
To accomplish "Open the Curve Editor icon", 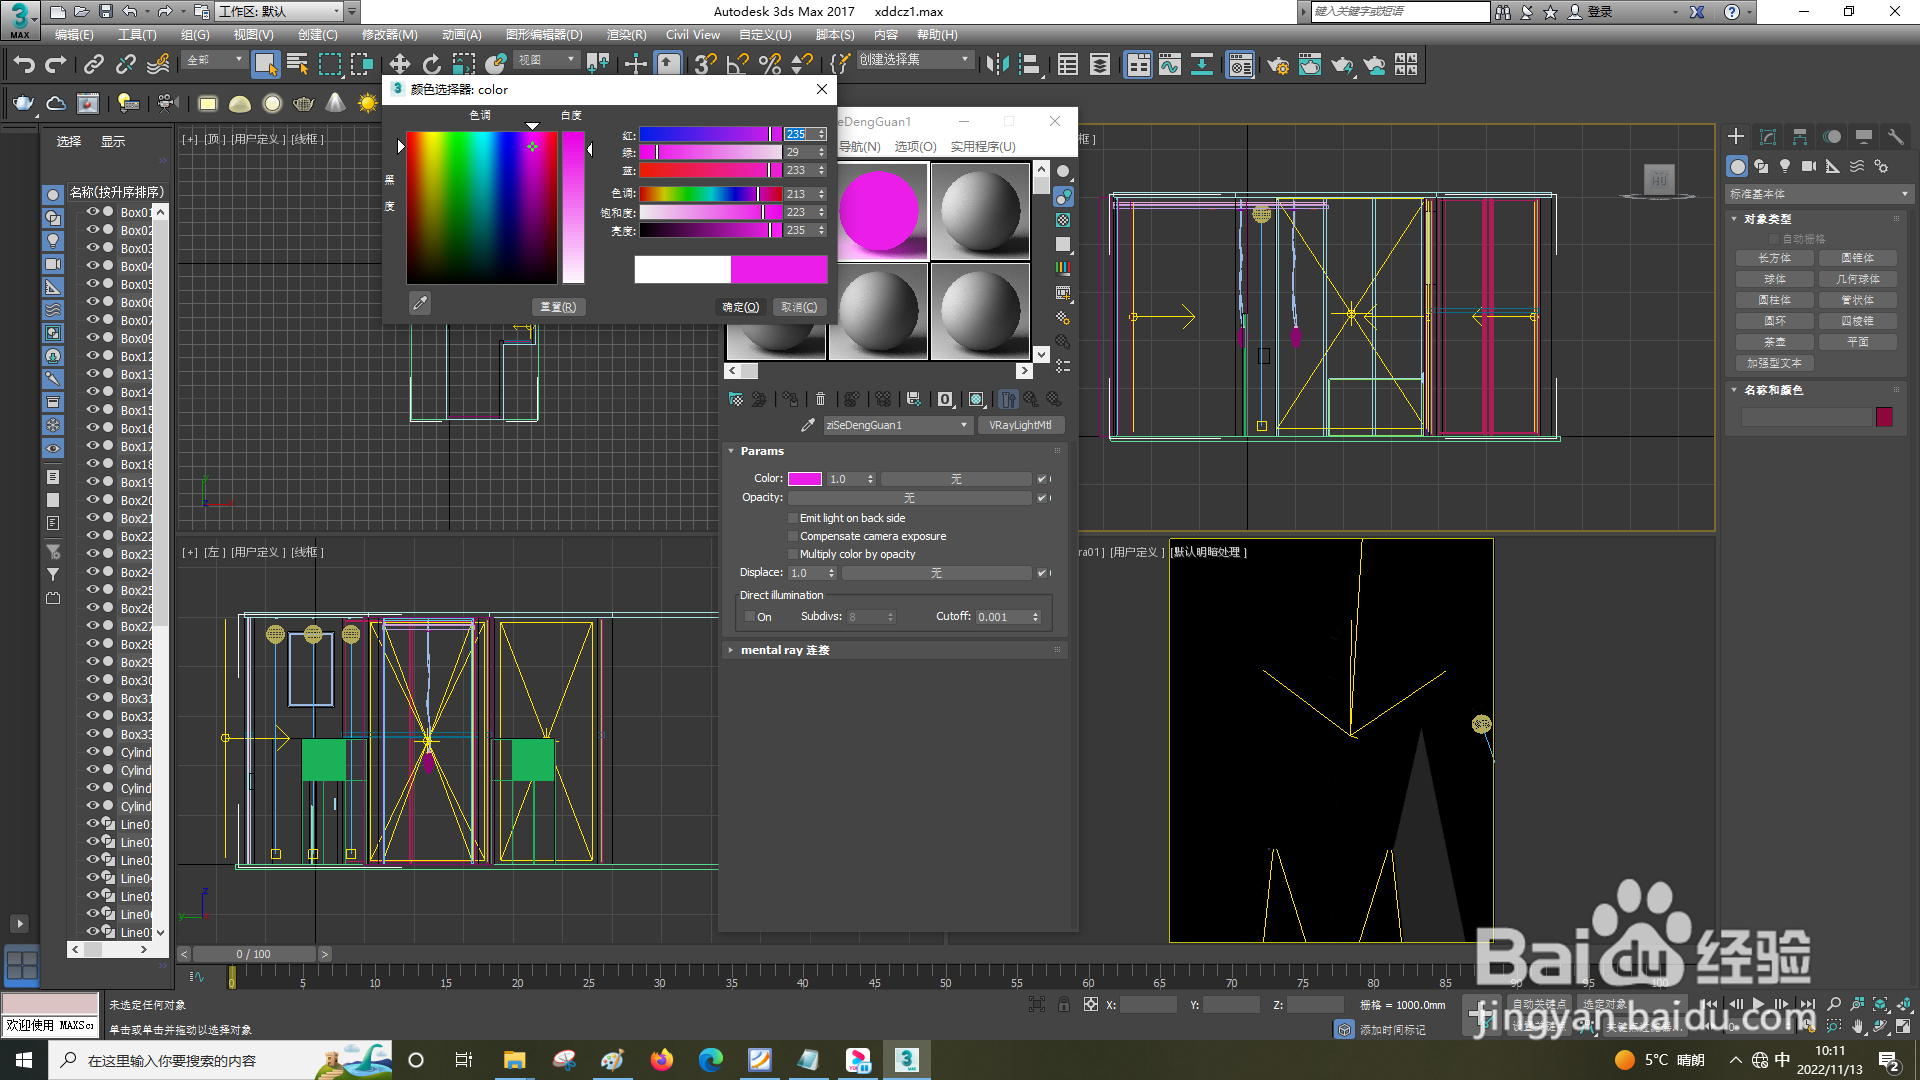I will click(1170, 65).
